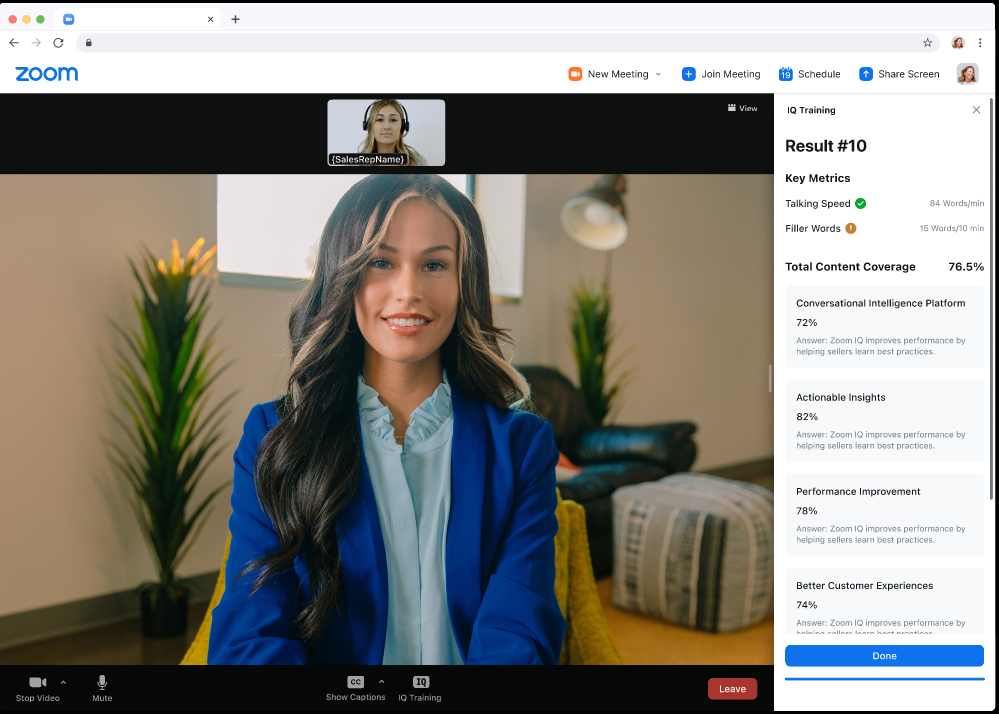
Task: Toggle the Filler Words warning indicator
Action: point(850,228)
